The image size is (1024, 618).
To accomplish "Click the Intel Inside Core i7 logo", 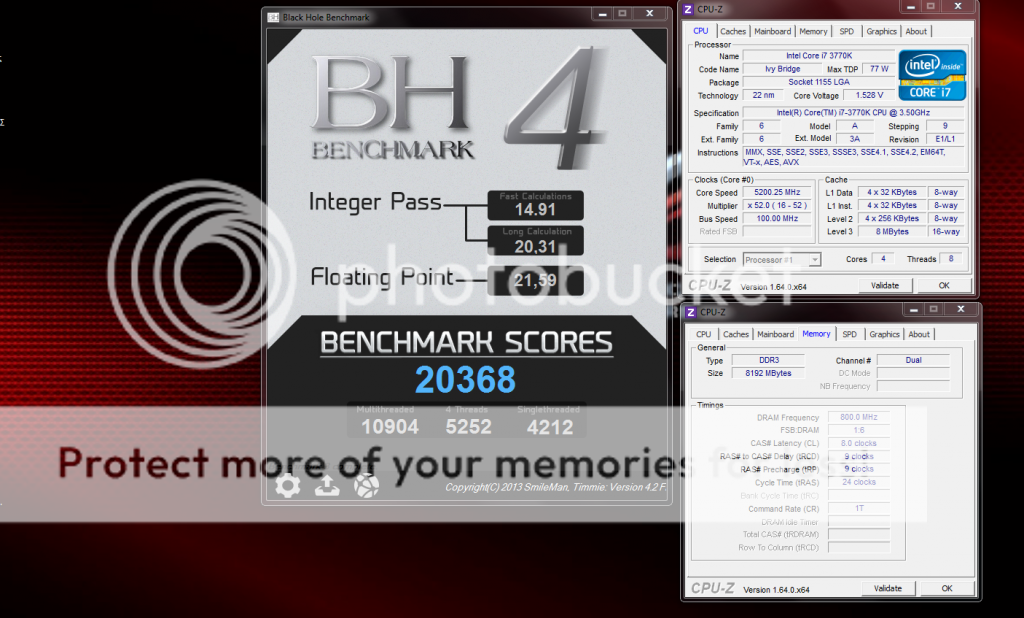I will (932, 73).
